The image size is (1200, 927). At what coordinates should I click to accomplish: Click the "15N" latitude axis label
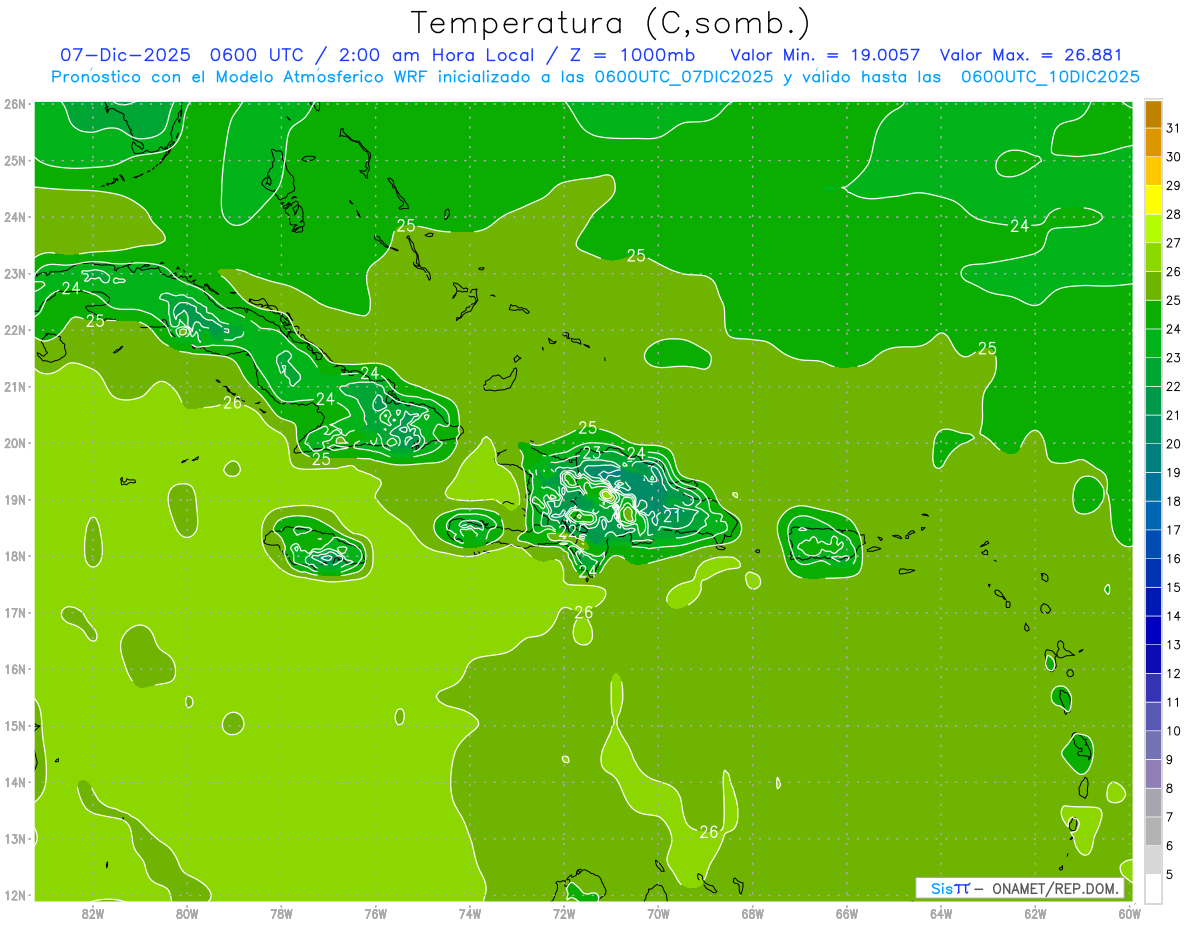pos(15,725)
